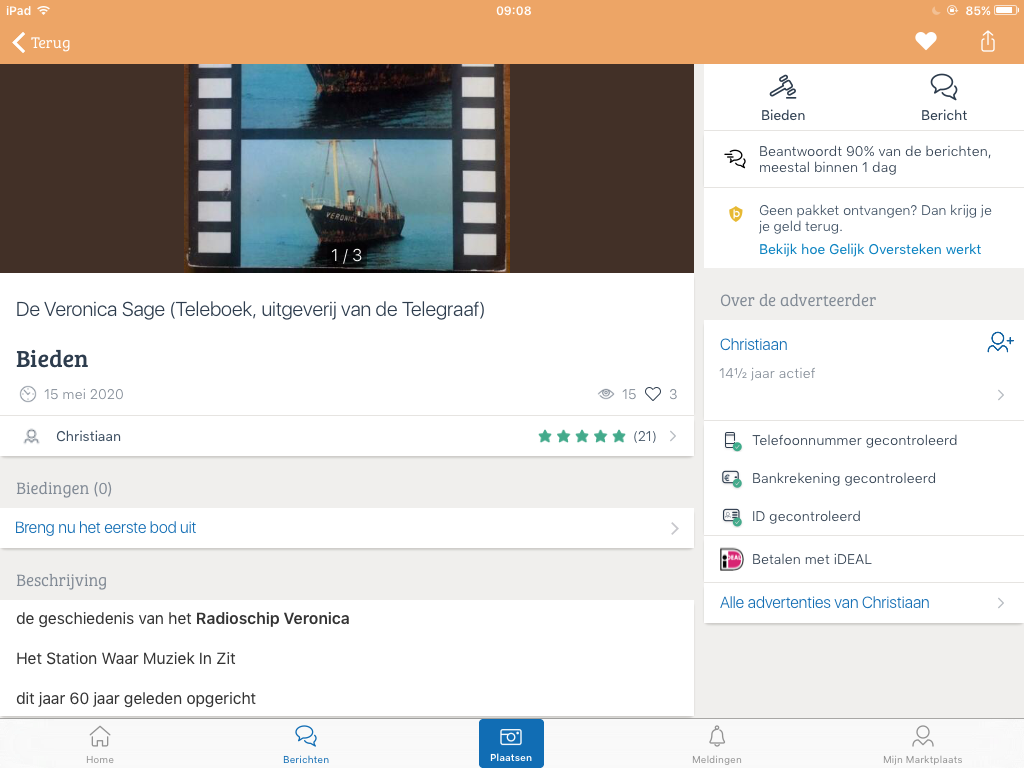The height and width of the screenshot is (768, 1024).
Task: Tap the Plaatsen camera button
Action: pos(511,743)
